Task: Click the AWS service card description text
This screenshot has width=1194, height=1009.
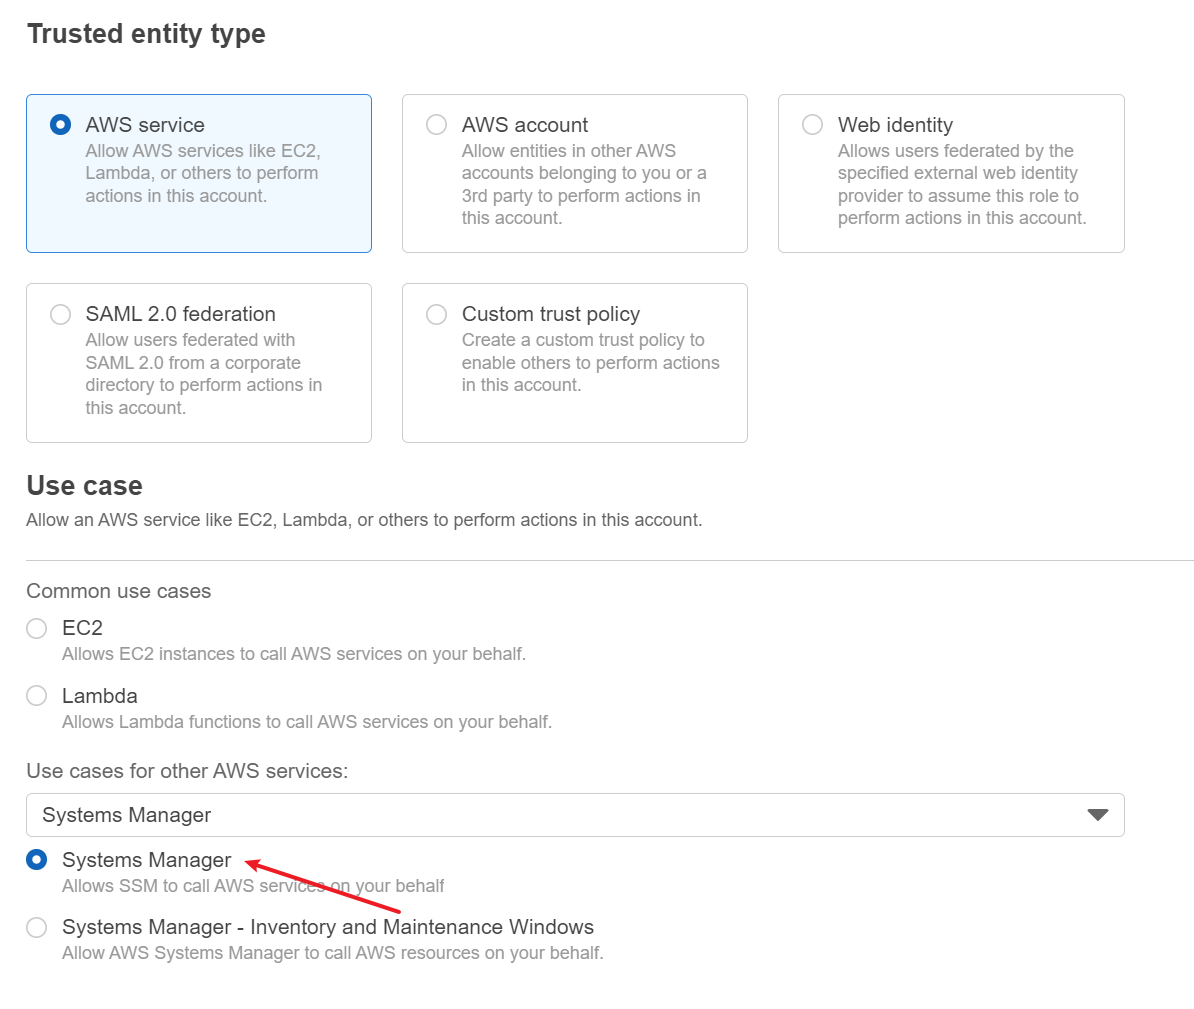Action: click(202, 173)
